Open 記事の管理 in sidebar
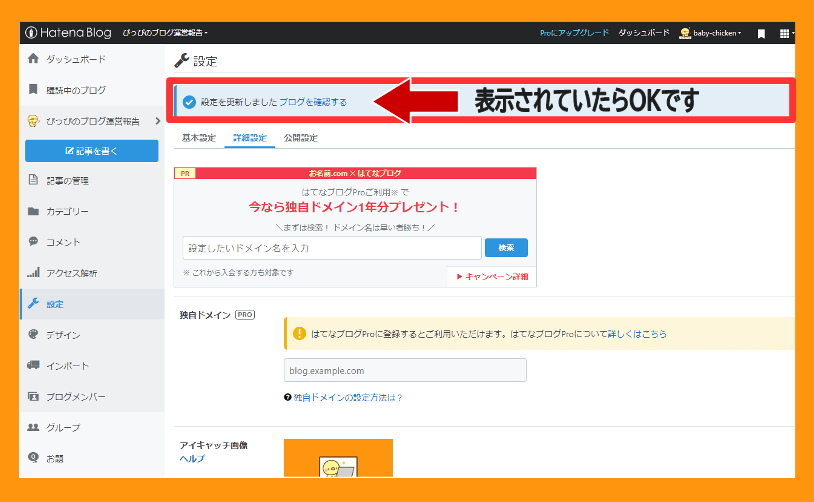The width and height of the screenshot is (814, 502). click(67, 181)
